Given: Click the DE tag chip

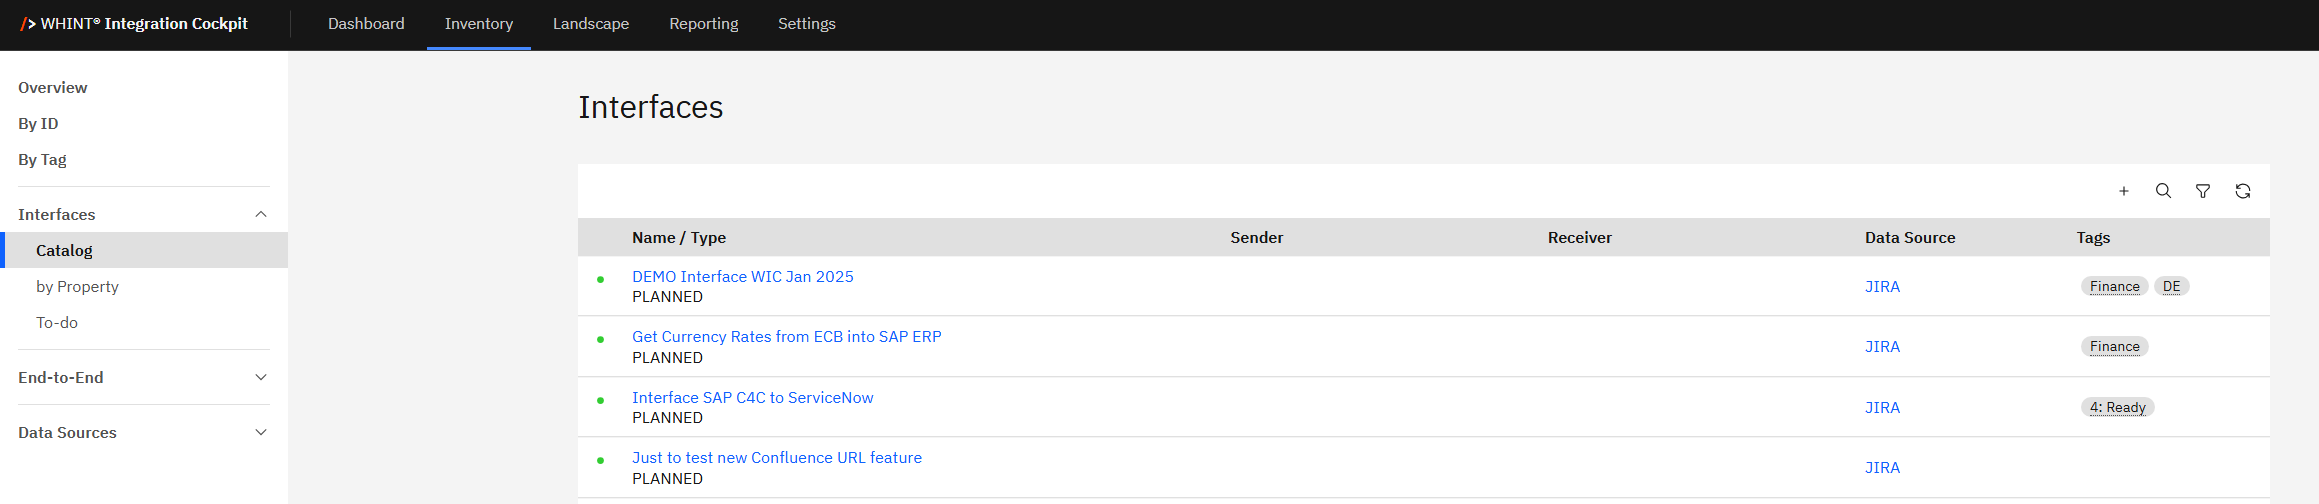Looking at the screenshot, I should [x=2171, y=286].
